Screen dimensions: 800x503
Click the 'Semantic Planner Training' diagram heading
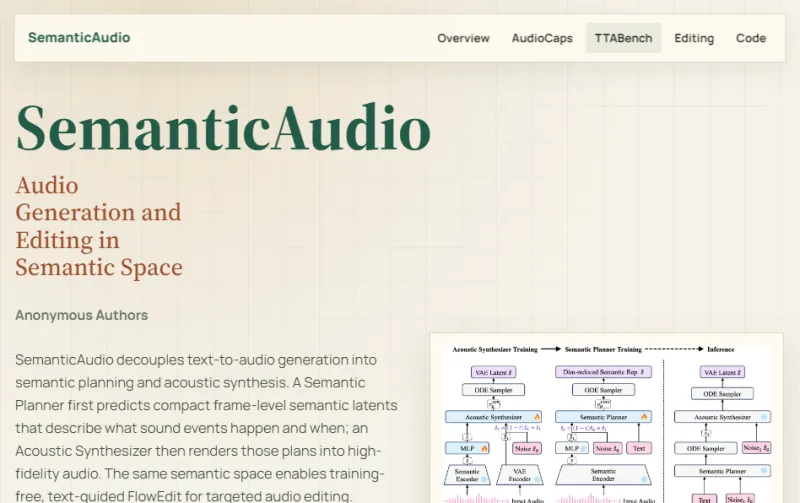[603, 349]
